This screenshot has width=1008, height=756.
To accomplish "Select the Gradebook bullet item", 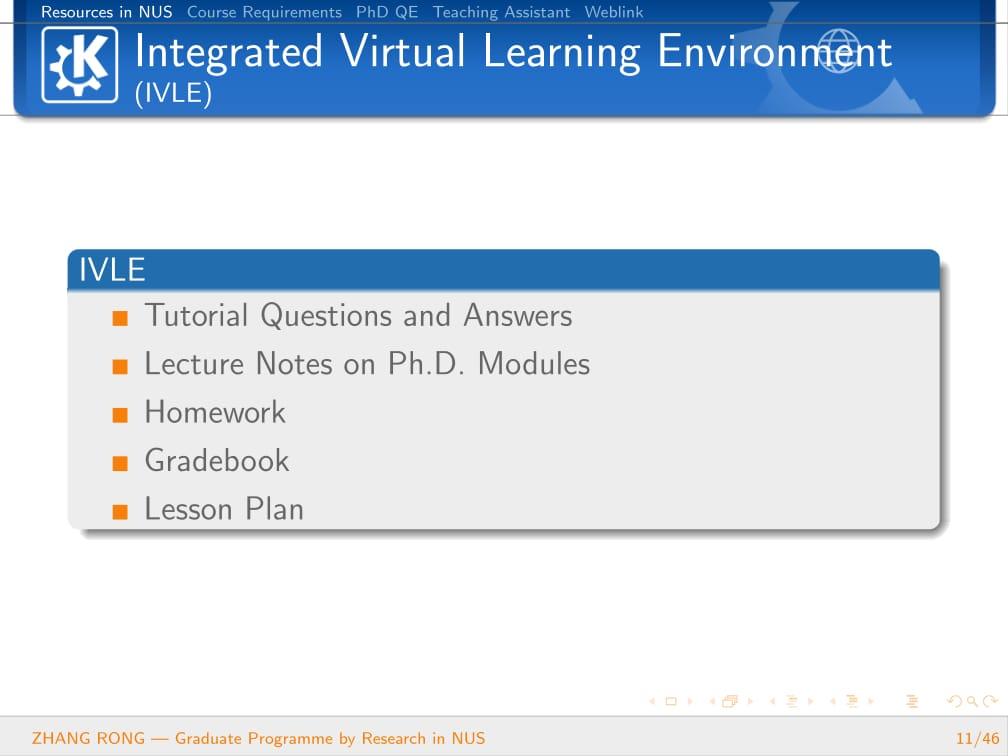I will (x=217, y=460).
